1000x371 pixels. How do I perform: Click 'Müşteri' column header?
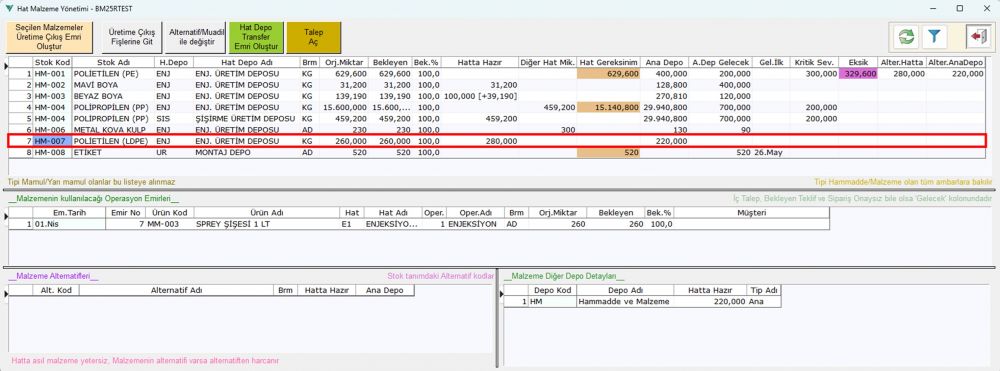pyautogui.click(x=751, y=212)
